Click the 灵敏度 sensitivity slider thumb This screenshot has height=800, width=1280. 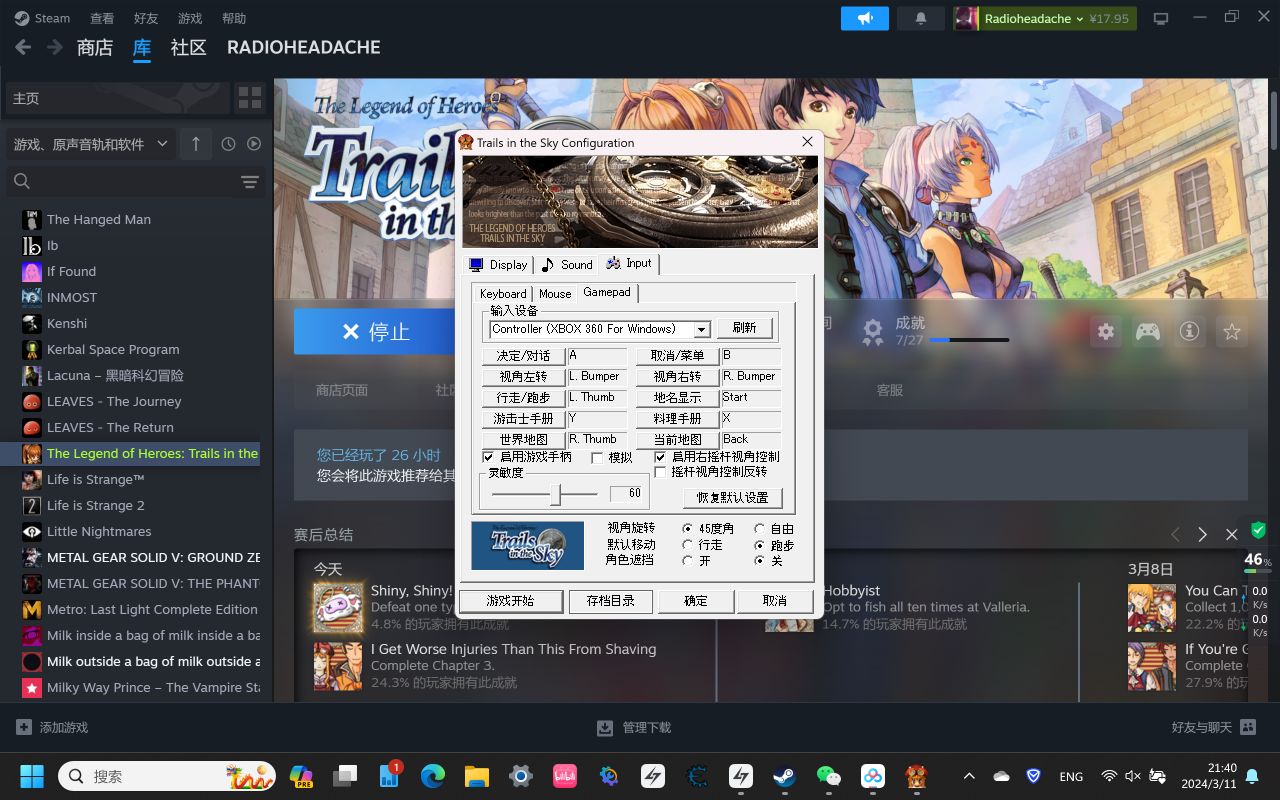[558, 494]
